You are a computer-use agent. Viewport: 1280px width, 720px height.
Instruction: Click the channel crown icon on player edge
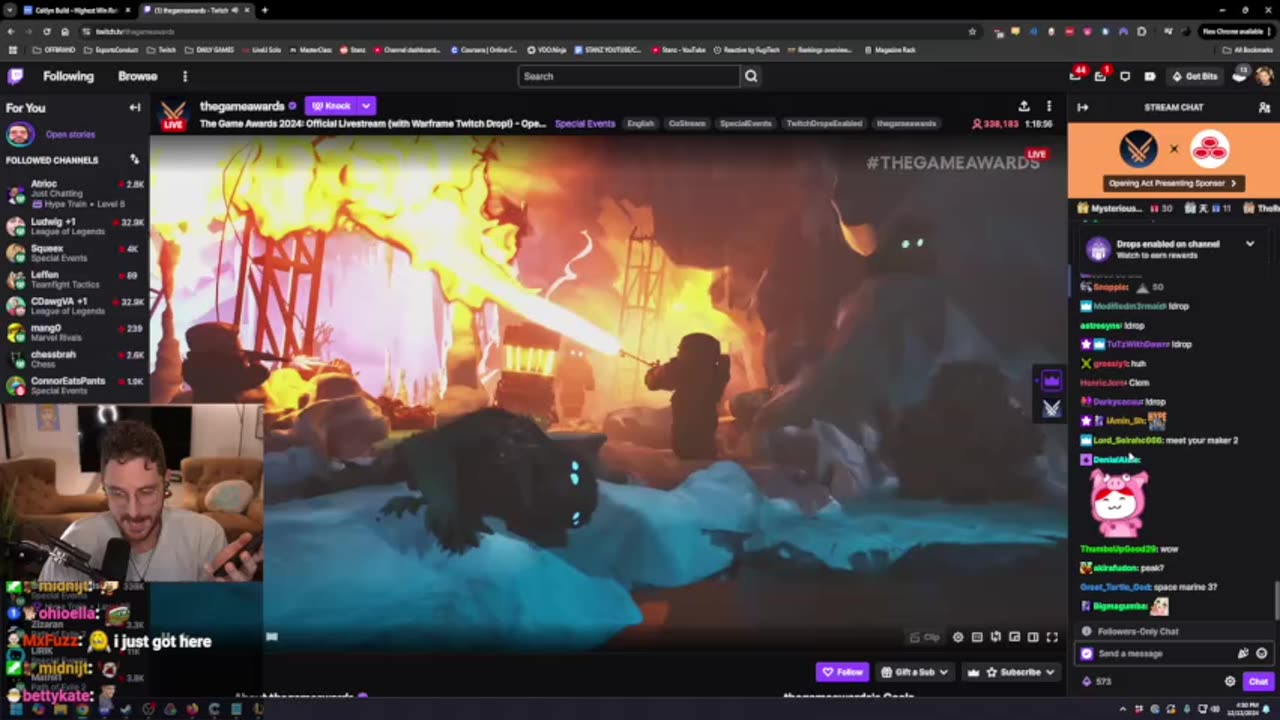pos(1051,380)
